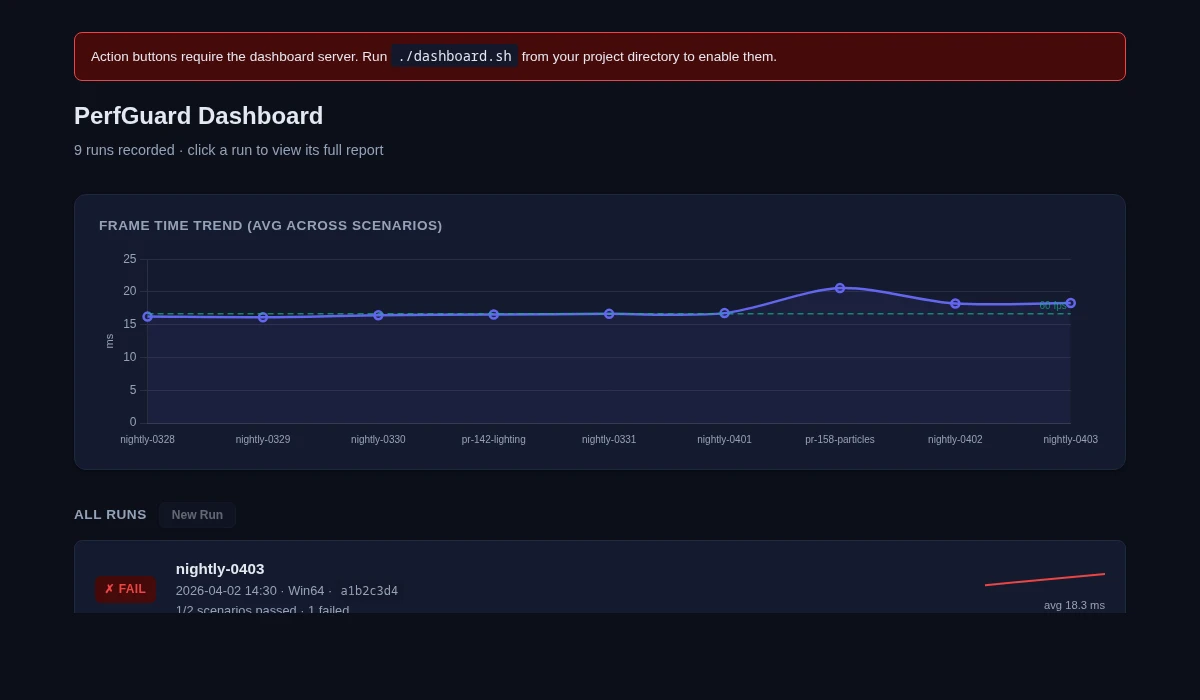The image size is (1200, 700).
Task: Click the ALL RUNS section heading
Action: tap(110, 514)
